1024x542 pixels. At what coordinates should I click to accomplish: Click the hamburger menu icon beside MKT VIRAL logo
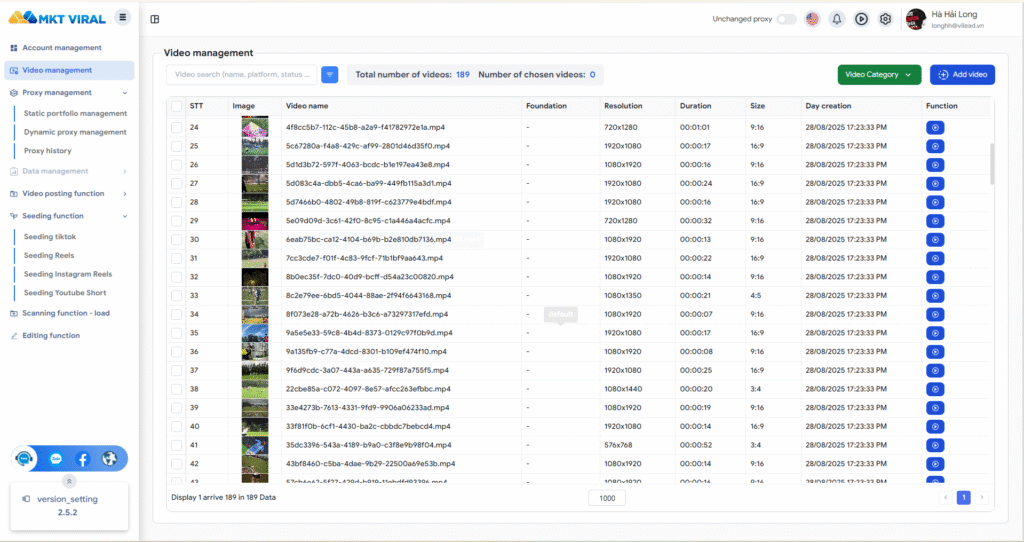click(x=122, y=18)
